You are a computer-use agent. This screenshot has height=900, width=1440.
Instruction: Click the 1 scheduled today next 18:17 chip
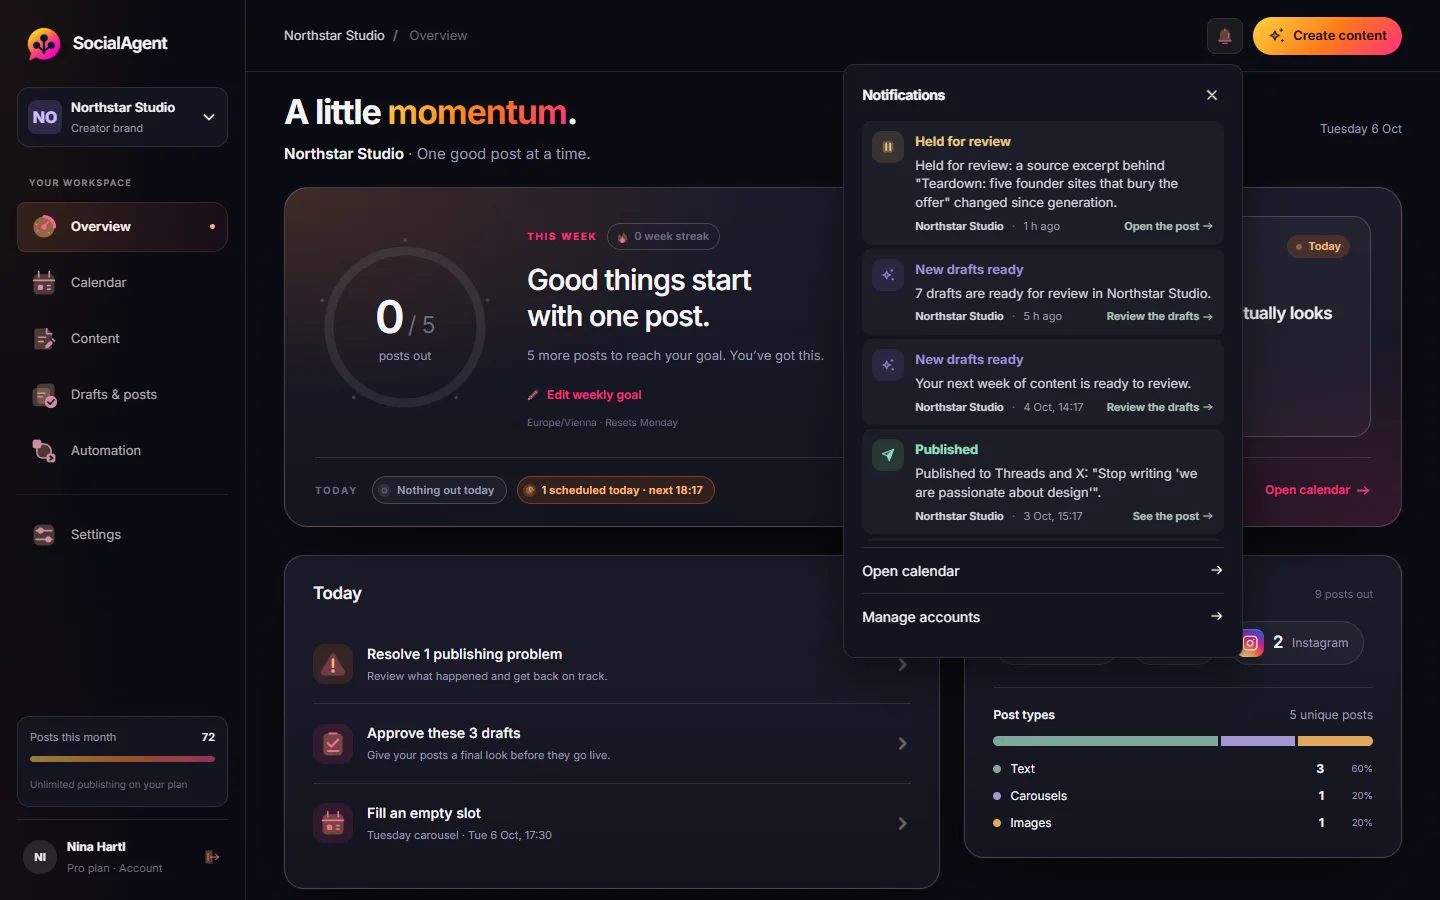pos(616,491)
